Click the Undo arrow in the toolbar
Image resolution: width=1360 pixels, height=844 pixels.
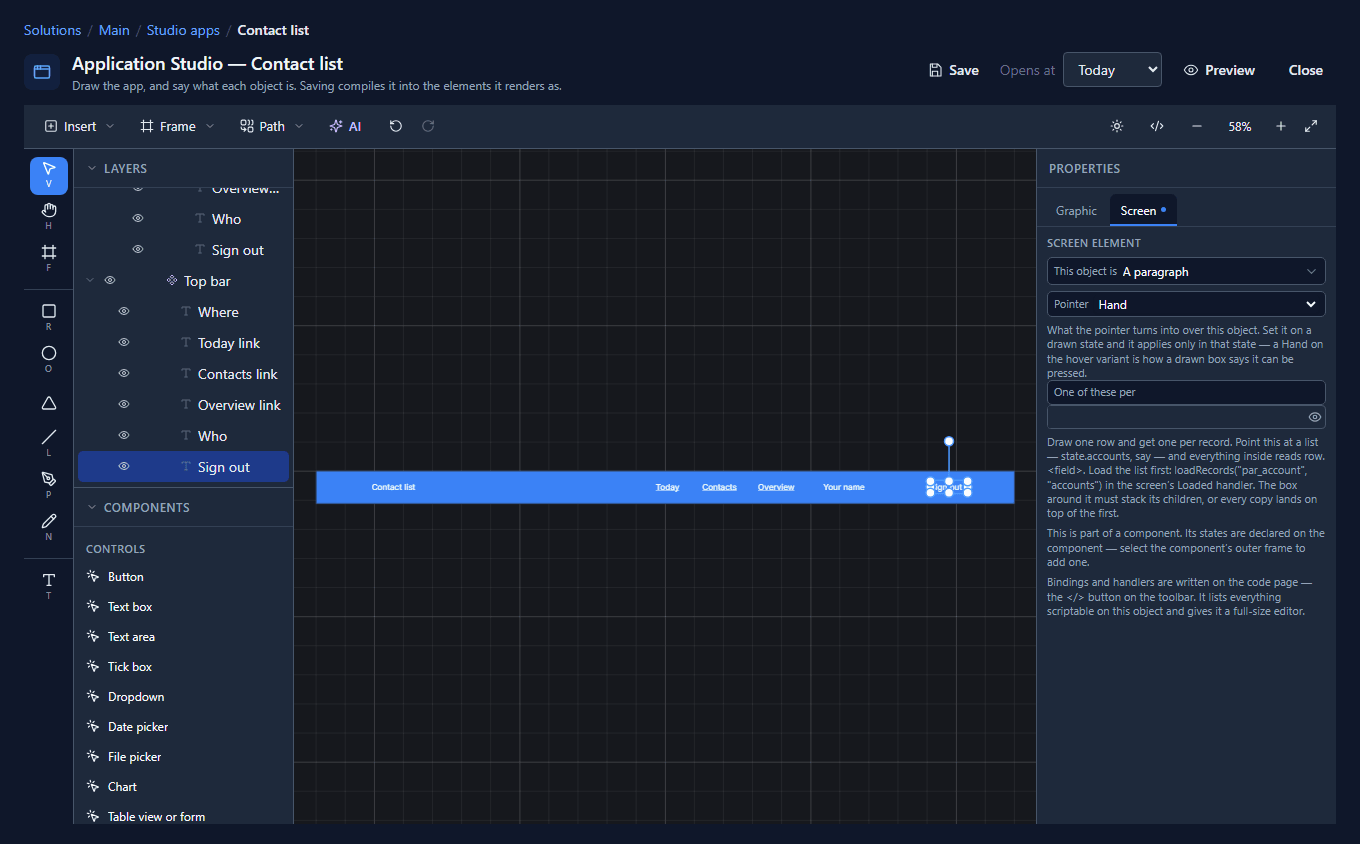[x=396, y=126]
